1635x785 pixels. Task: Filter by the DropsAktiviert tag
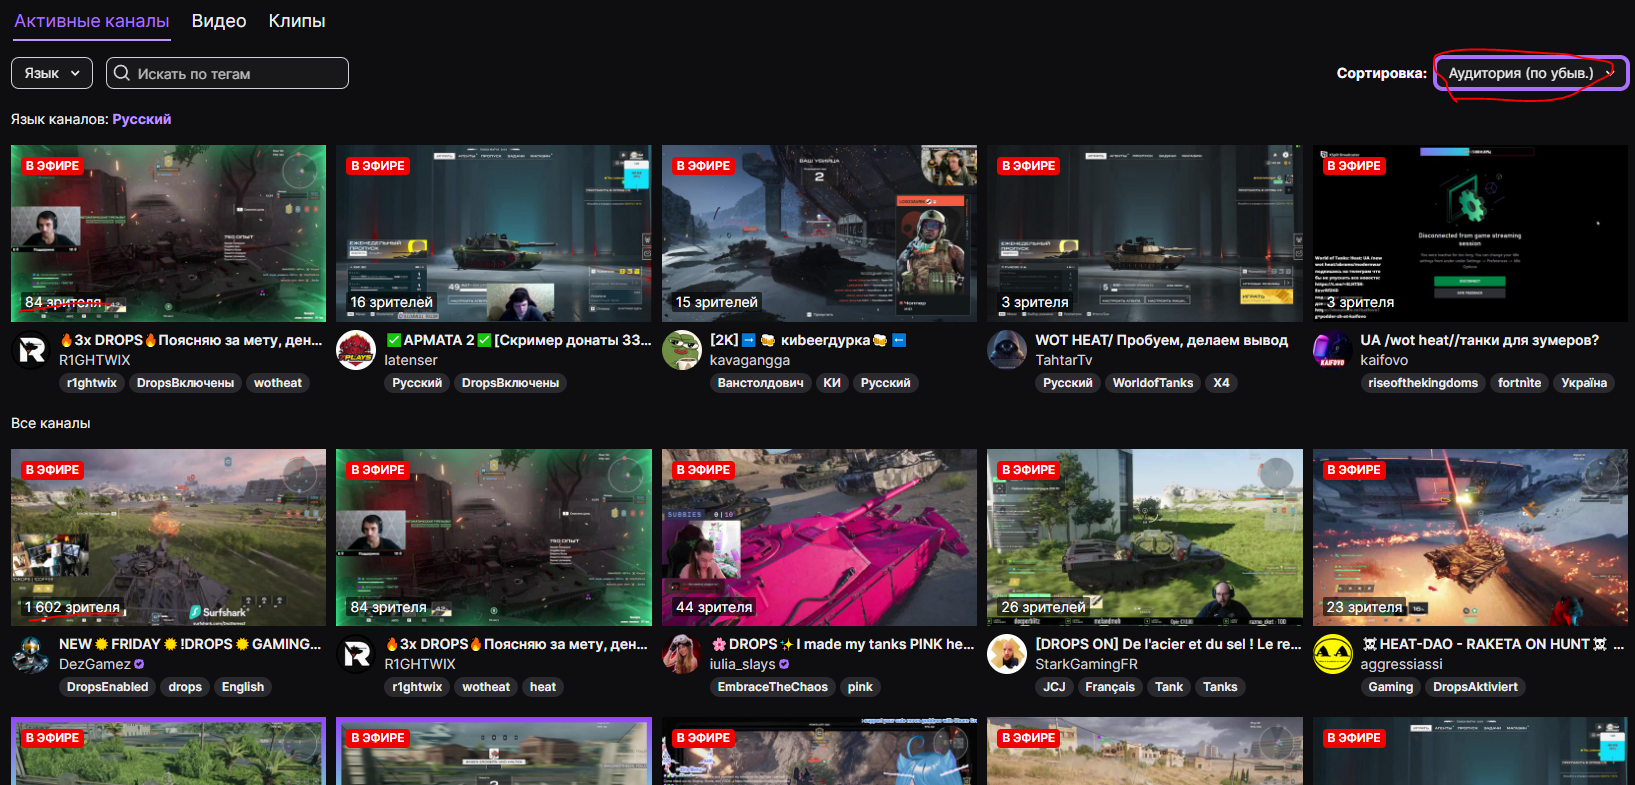pos(1475,687)
